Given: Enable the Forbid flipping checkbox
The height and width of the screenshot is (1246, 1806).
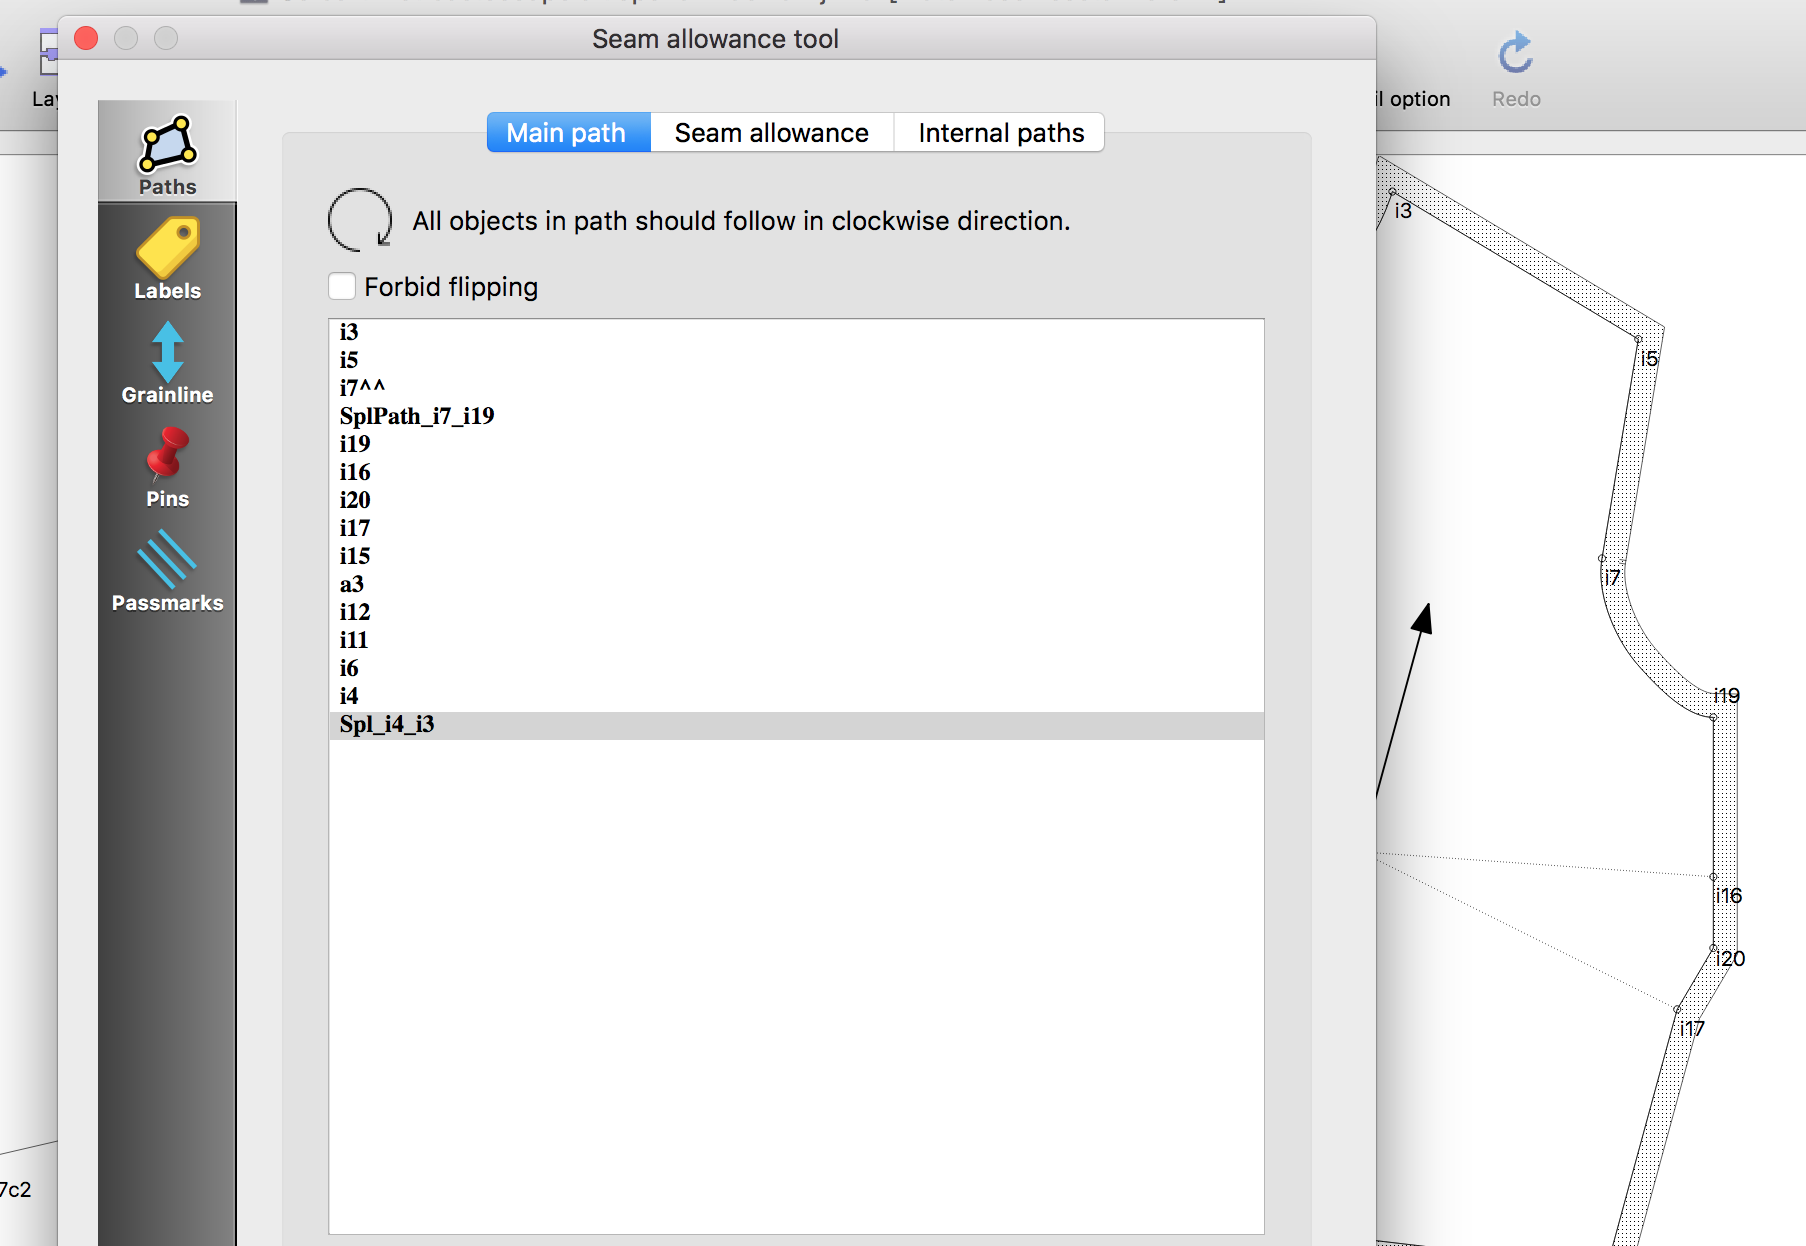Looking at the screenshot, I should pyautogui.click(x=343, y=287).
